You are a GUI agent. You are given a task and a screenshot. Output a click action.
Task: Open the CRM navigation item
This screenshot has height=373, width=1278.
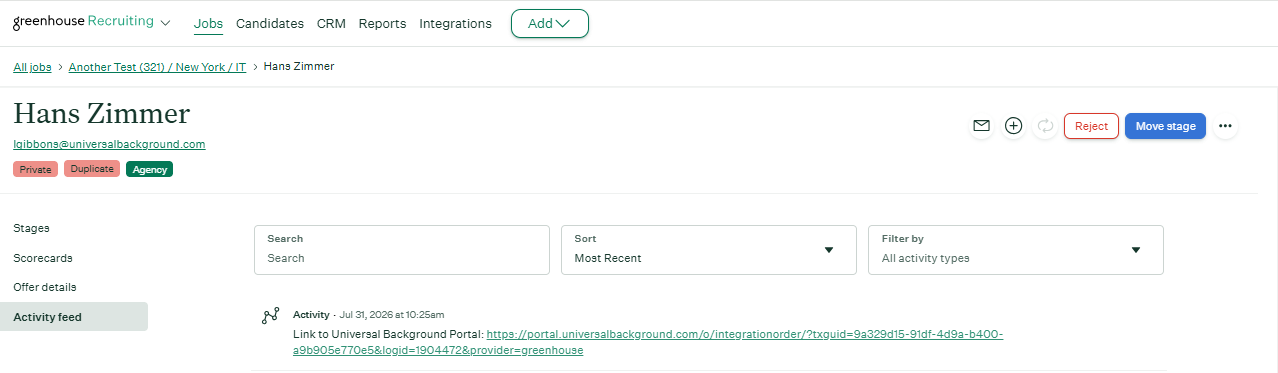coord(331,23)
